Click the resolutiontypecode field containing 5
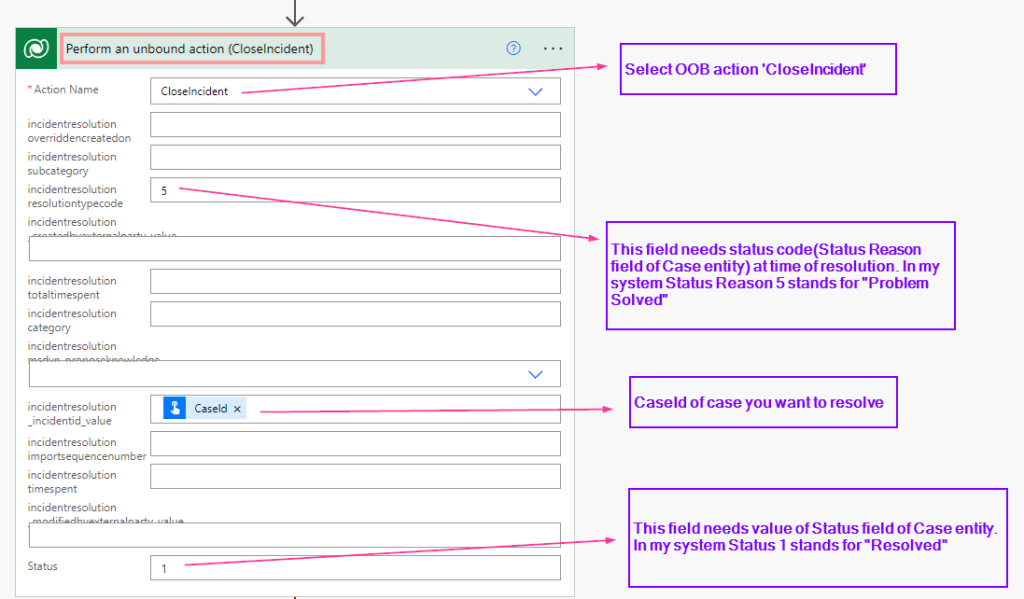The image size is (1024, 599). pyautogui.click(x=355, y=190)
